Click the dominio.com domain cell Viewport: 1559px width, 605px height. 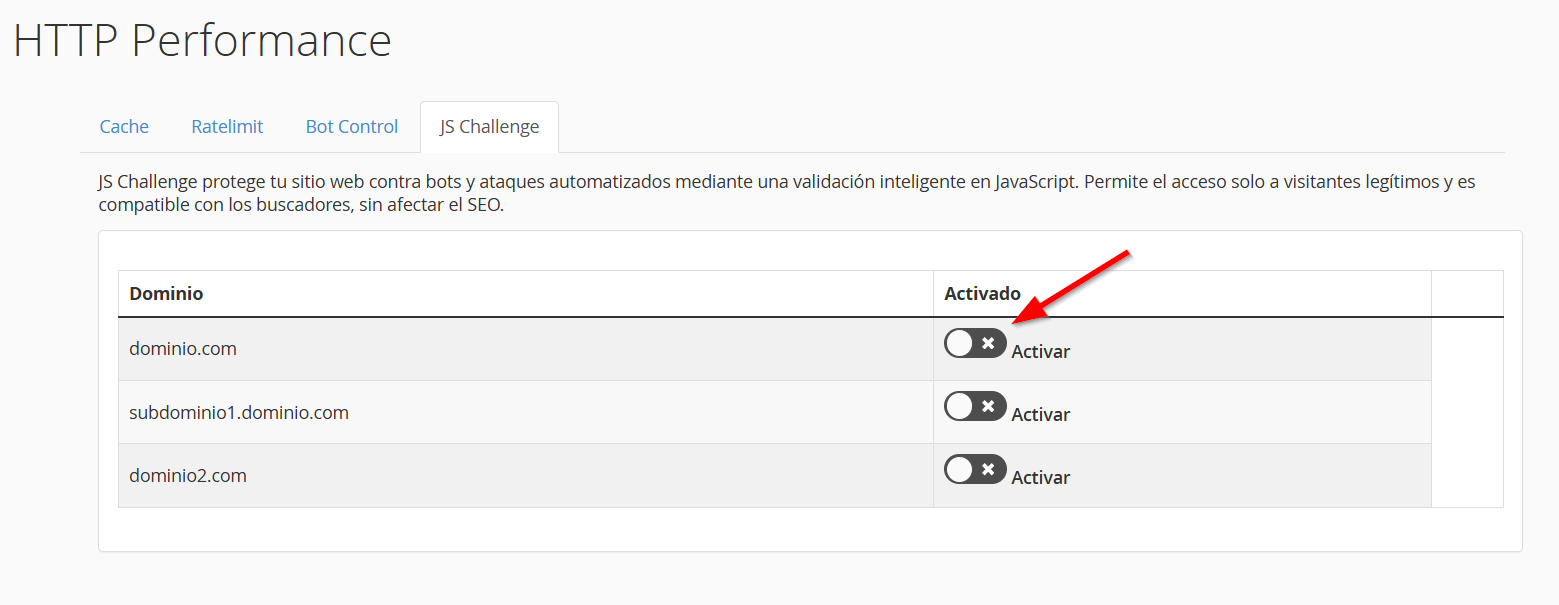(183, 349)
